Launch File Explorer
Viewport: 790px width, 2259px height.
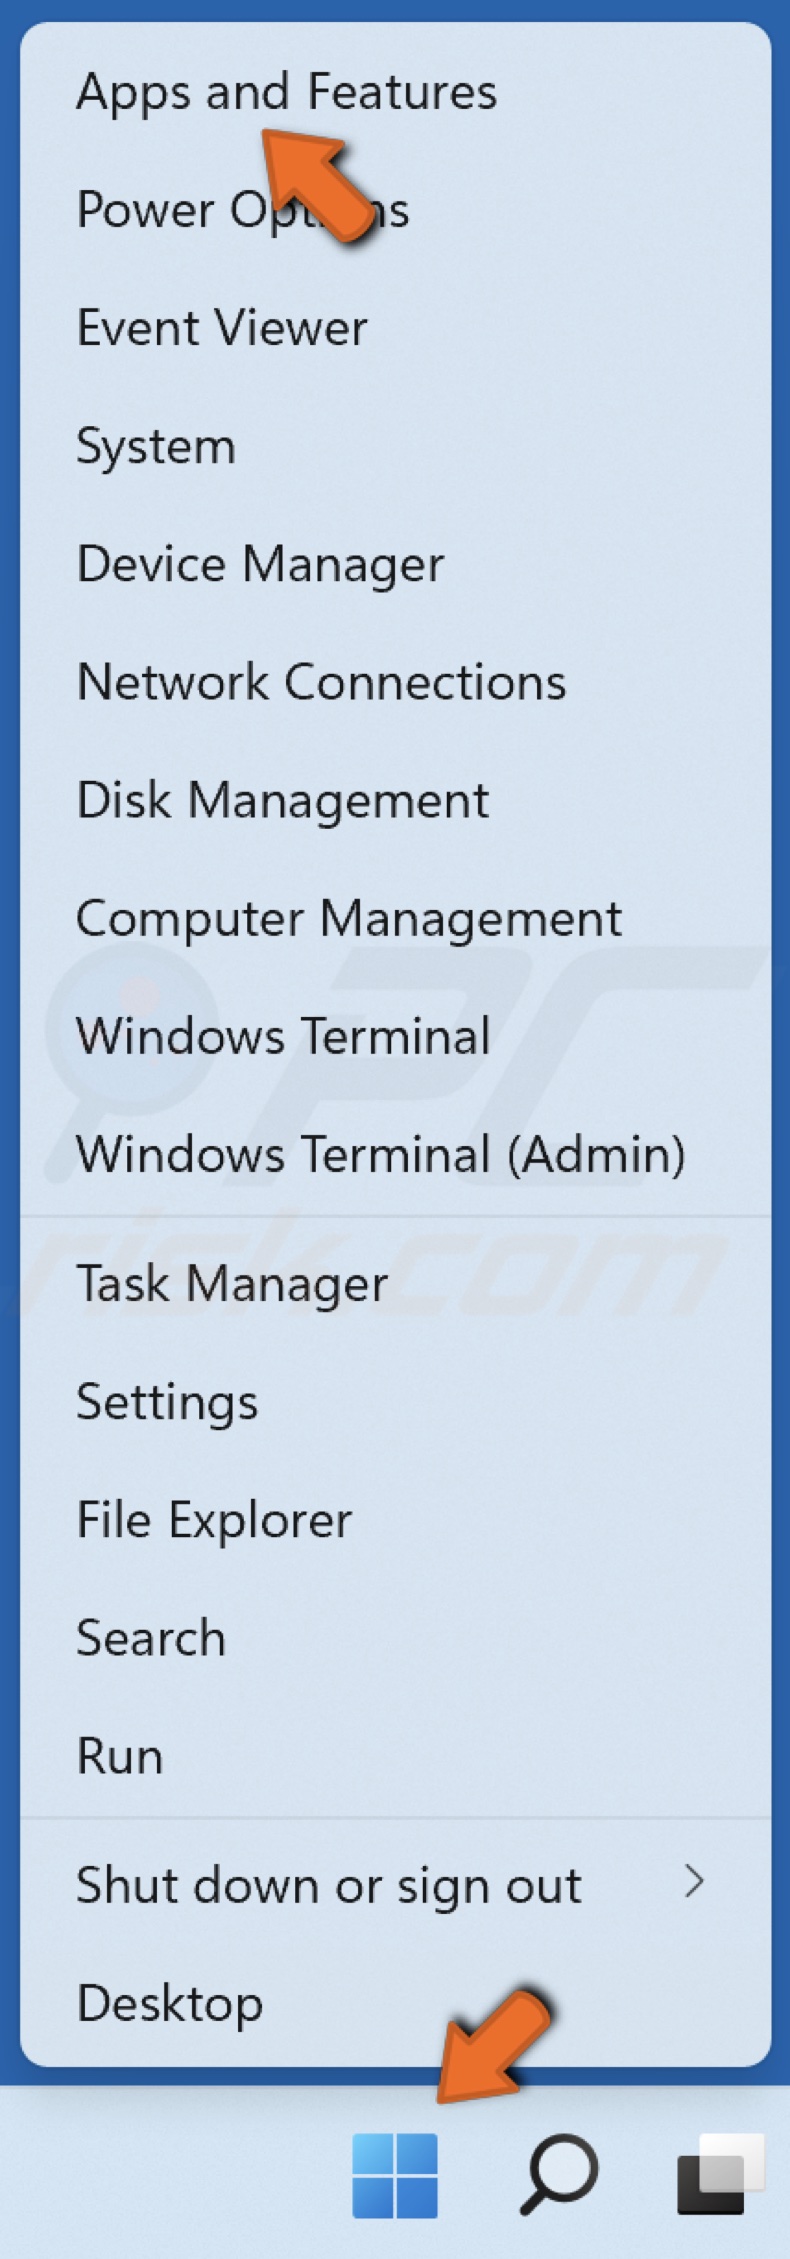[x=213, y=1519]
